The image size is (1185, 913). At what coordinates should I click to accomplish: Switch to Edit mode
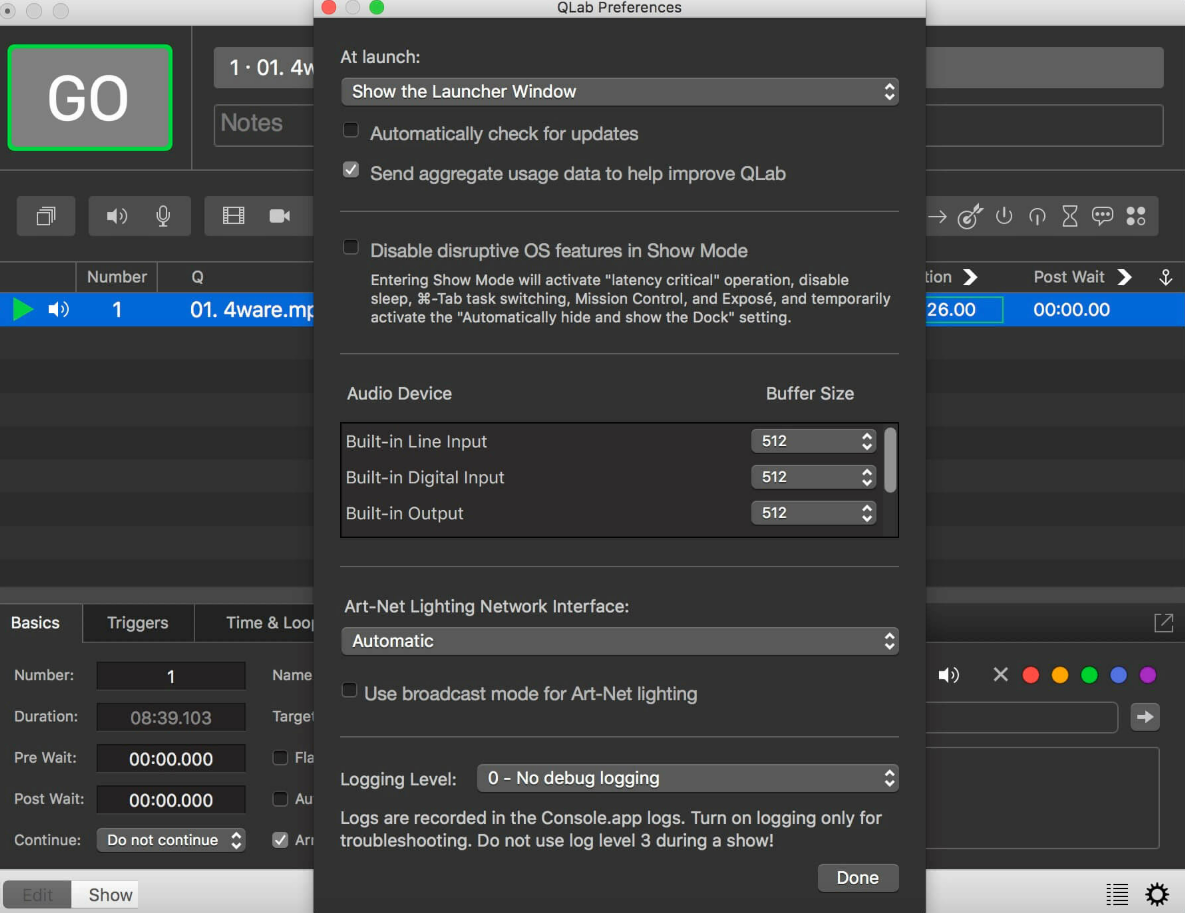[37, 895]
